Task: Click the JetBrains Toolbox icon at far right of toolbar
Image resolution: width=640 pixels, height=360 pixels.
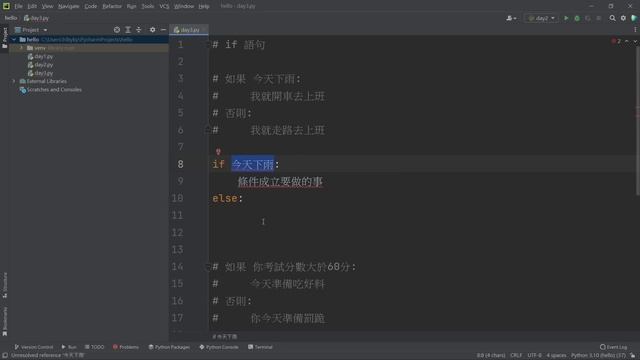Action: coord(634,18)
